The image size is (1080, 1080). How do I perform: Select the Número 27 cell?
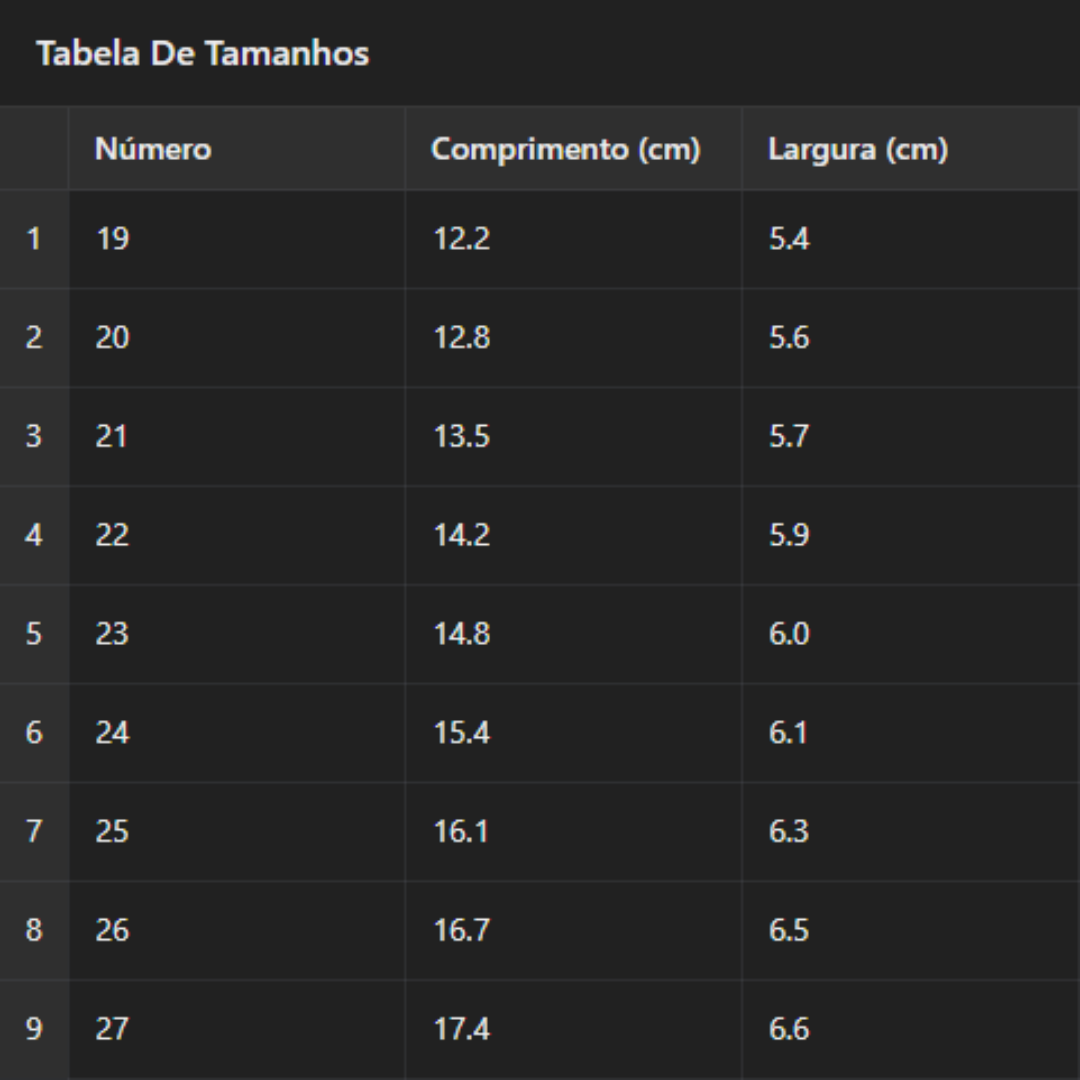point(112,1029)
